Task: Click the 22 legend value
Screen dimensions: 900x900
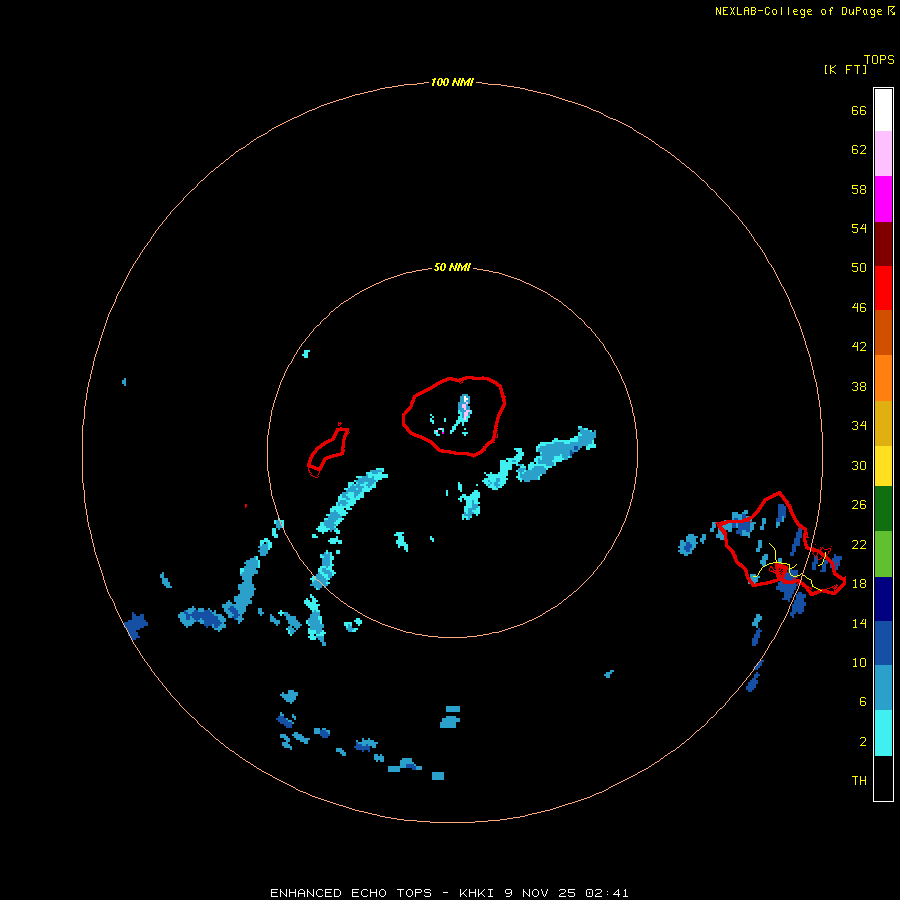Action: [x=859, y=545]
